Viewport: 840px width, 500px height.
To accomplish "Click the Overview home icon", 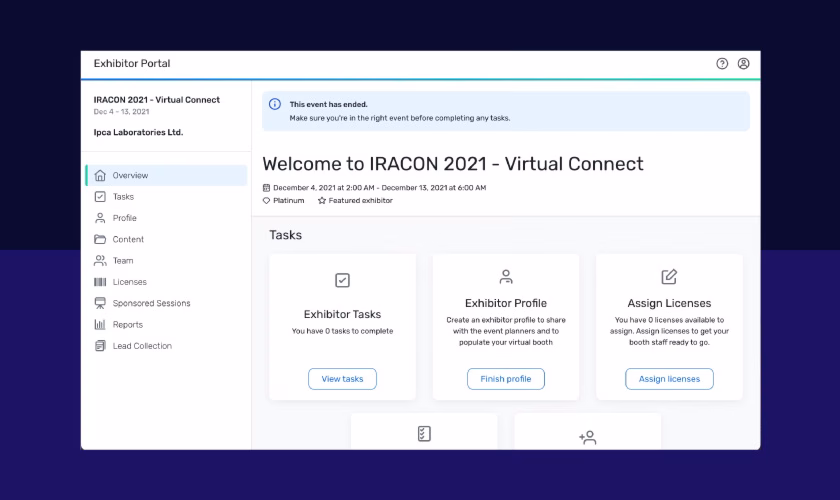I will pyautogui.click(x=100, y=175).
